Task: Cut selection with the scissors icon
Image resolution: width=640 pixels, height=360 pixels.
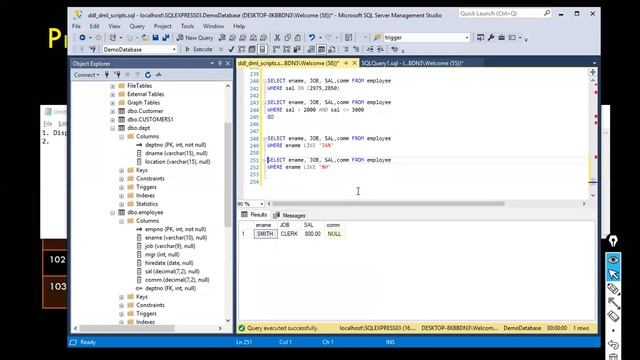Action: point(277,38)
